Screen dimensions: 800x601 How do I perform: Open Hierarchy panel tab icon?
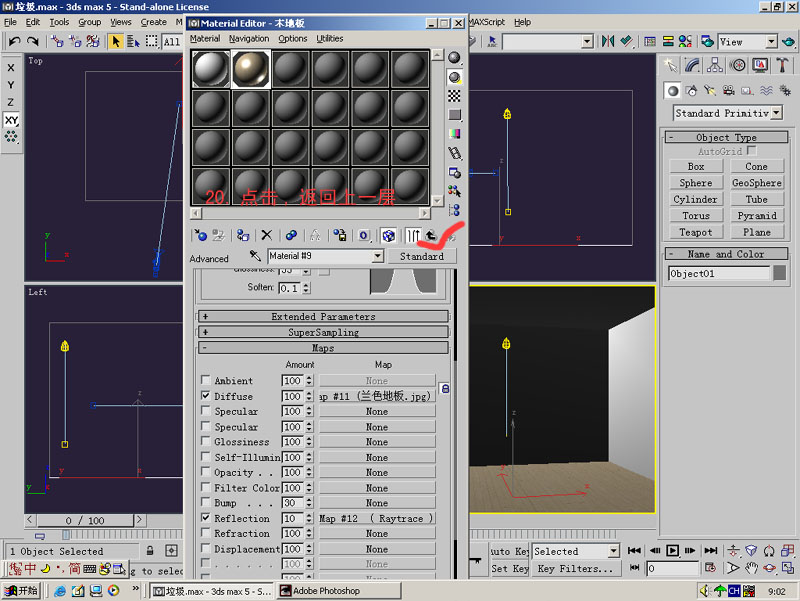pos(715,65)
